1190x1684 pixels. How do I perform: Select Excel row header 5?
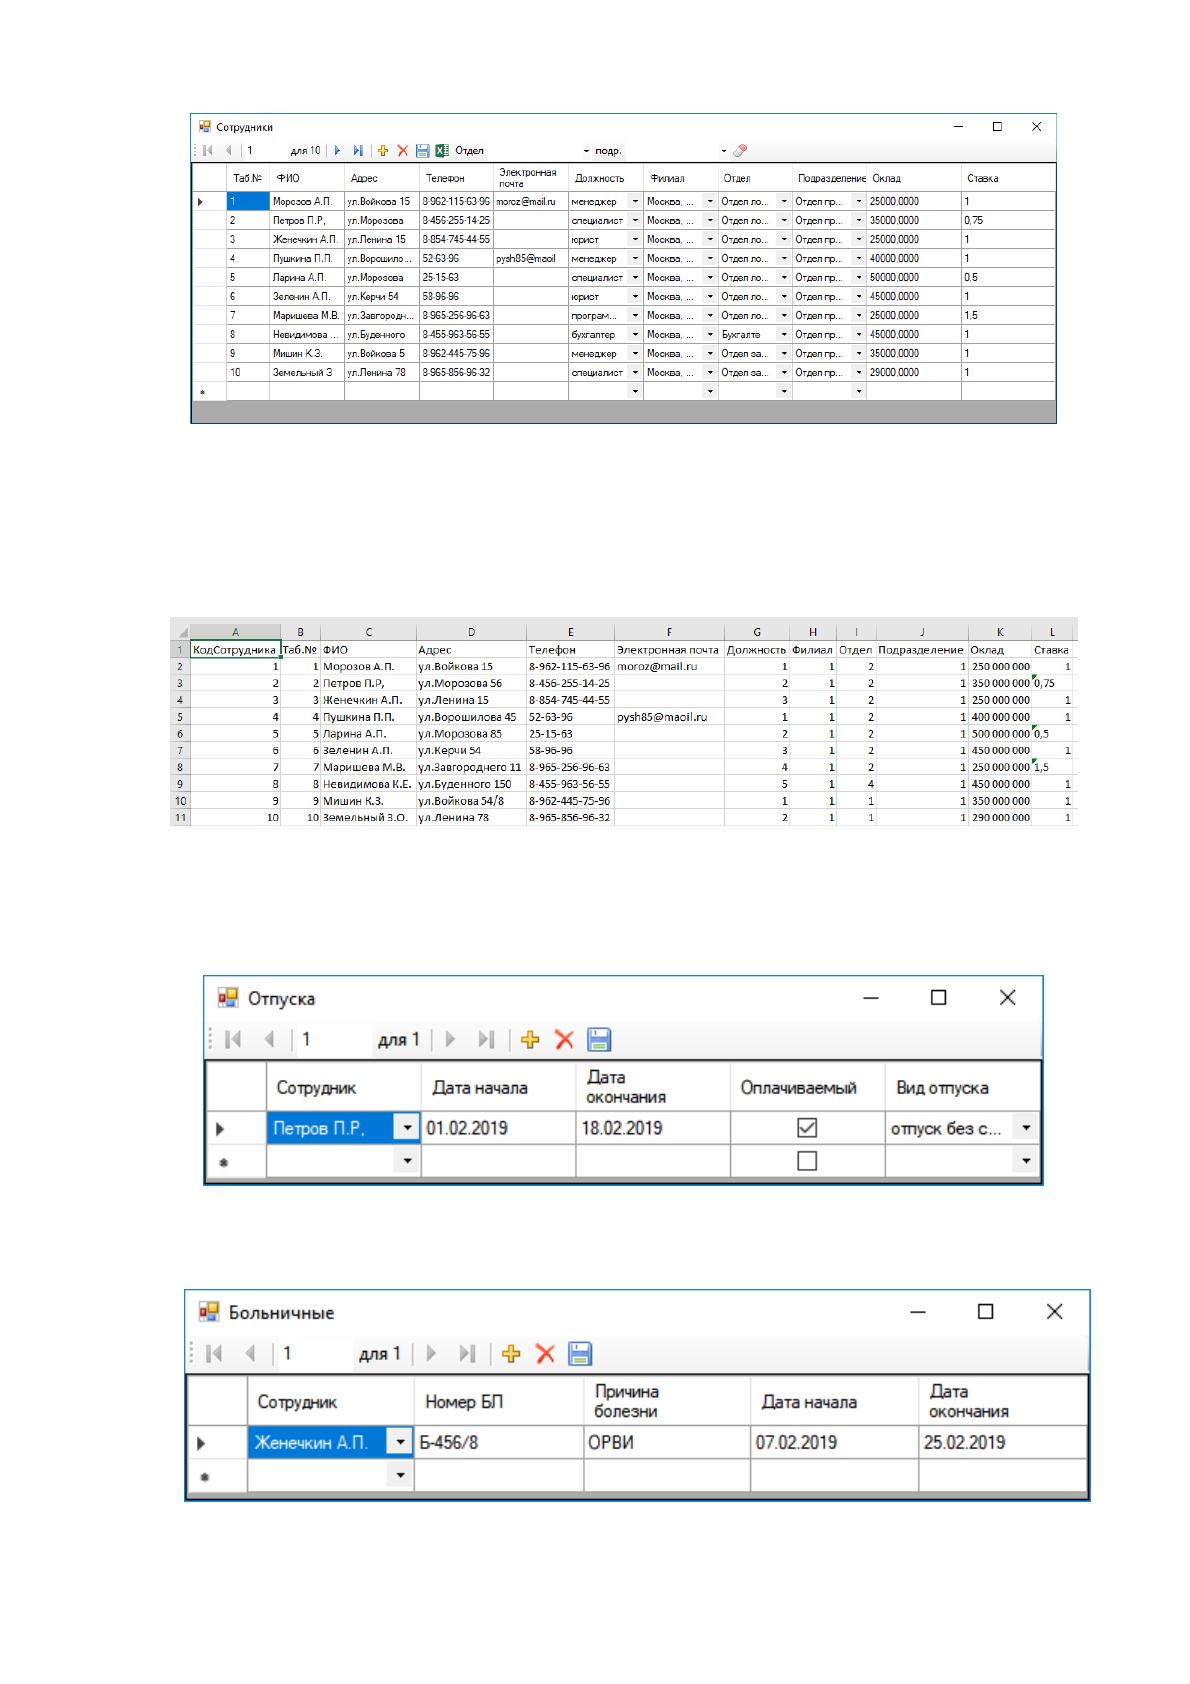180,716
